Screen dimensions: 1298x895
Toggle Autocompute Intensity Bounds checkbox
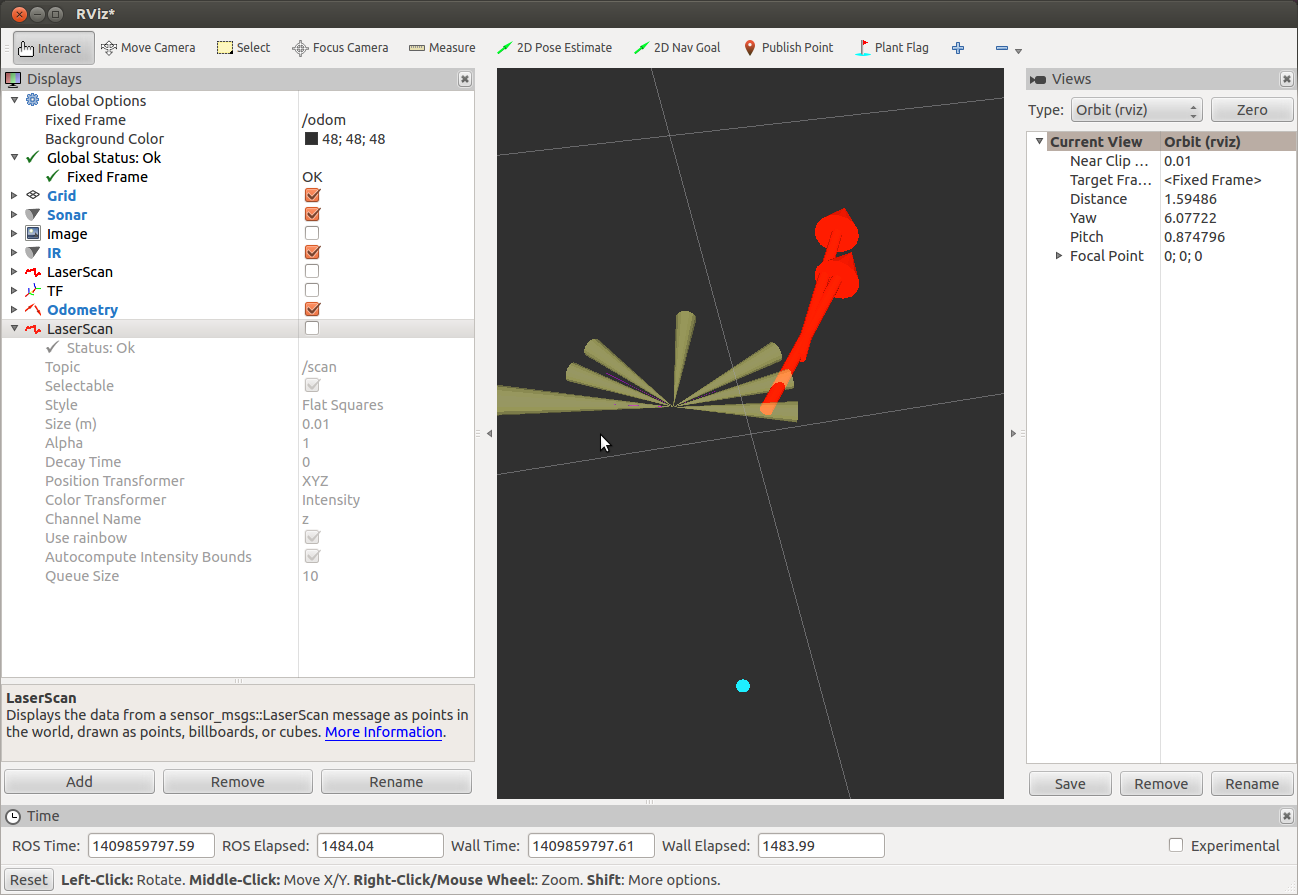(312, 556)
